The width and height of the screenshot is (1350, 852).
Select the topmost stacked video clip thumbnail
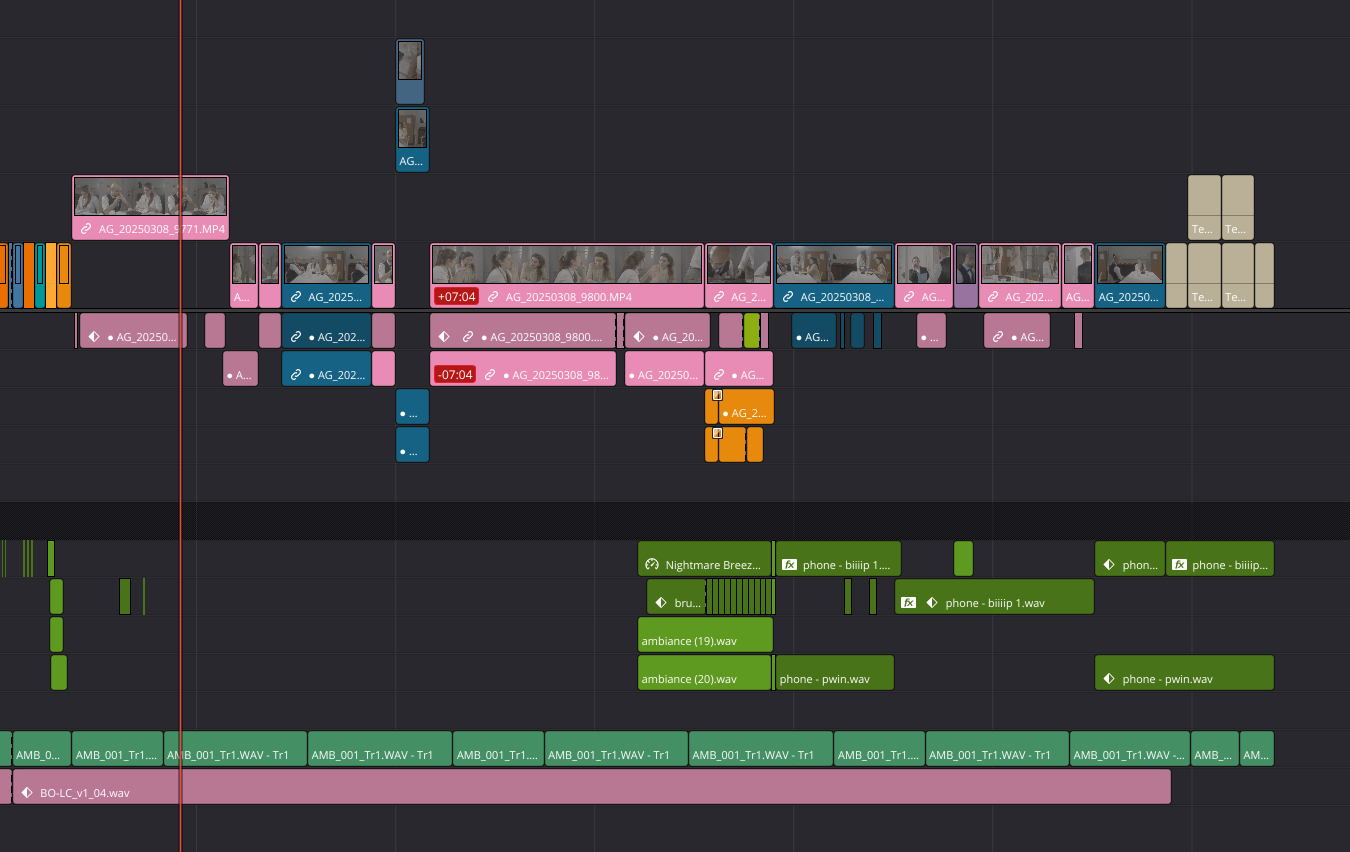click(410, 62)
